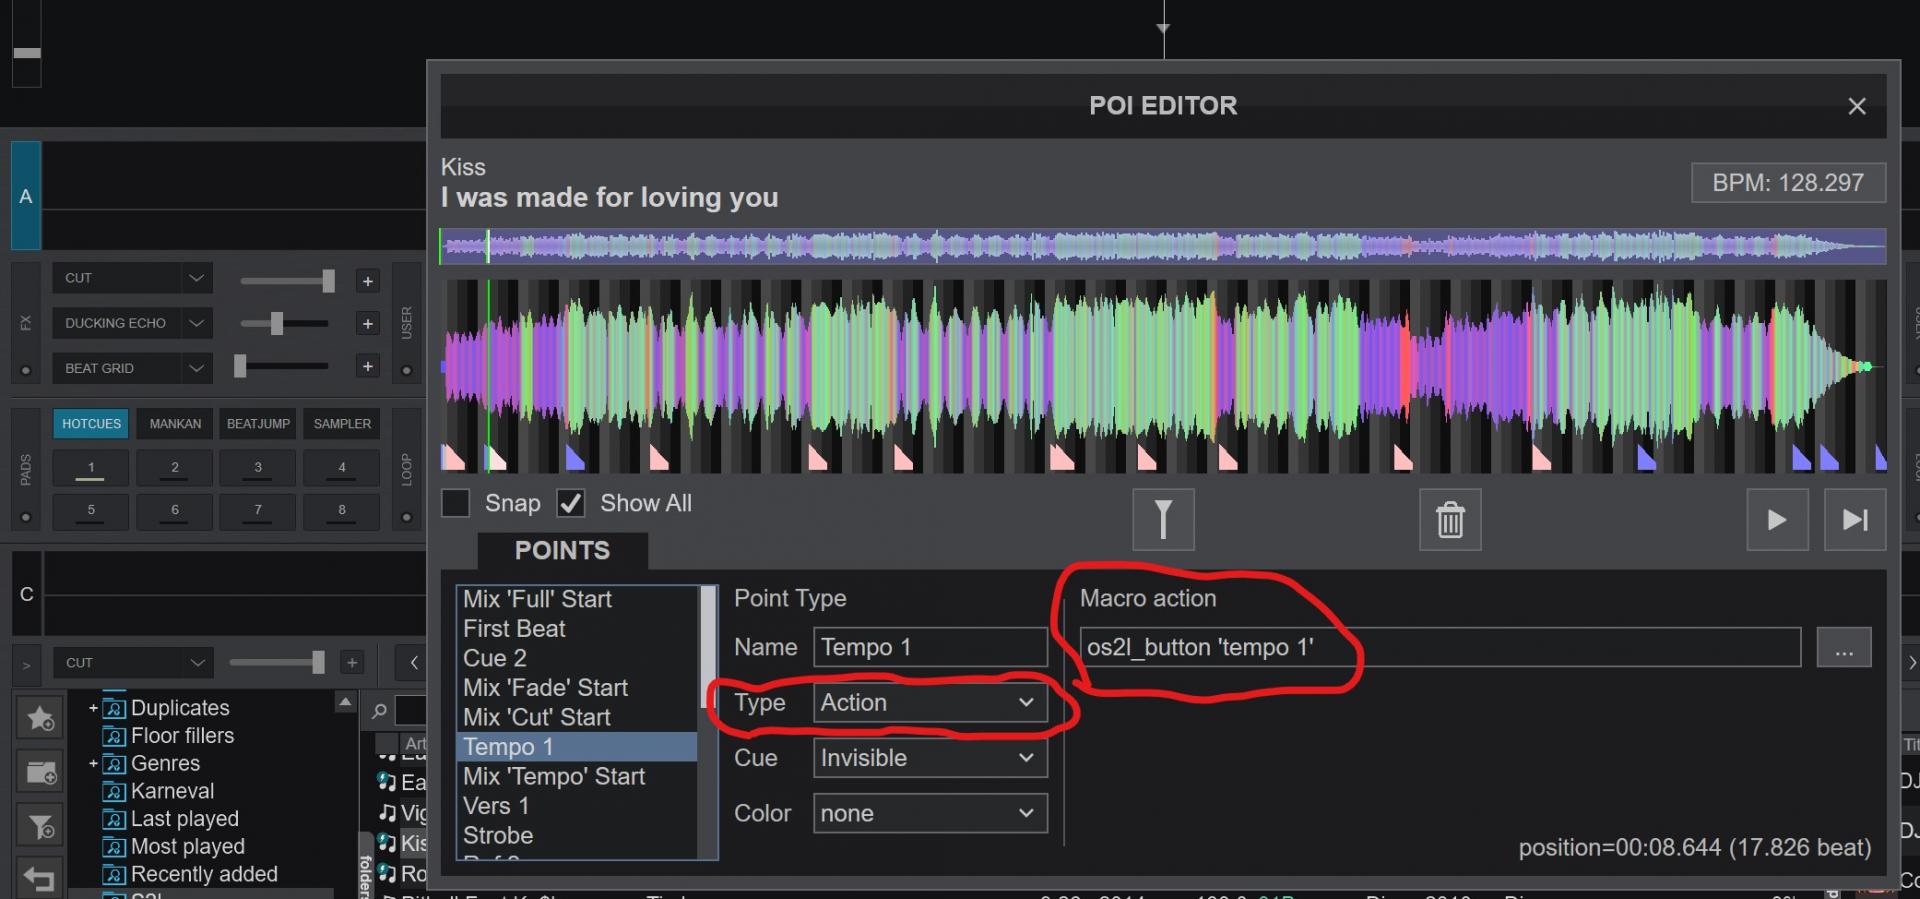Viewport: 1920px width, 899px height.
Task: Uncheck the Show All checkbox
Action: pos(571,503)
